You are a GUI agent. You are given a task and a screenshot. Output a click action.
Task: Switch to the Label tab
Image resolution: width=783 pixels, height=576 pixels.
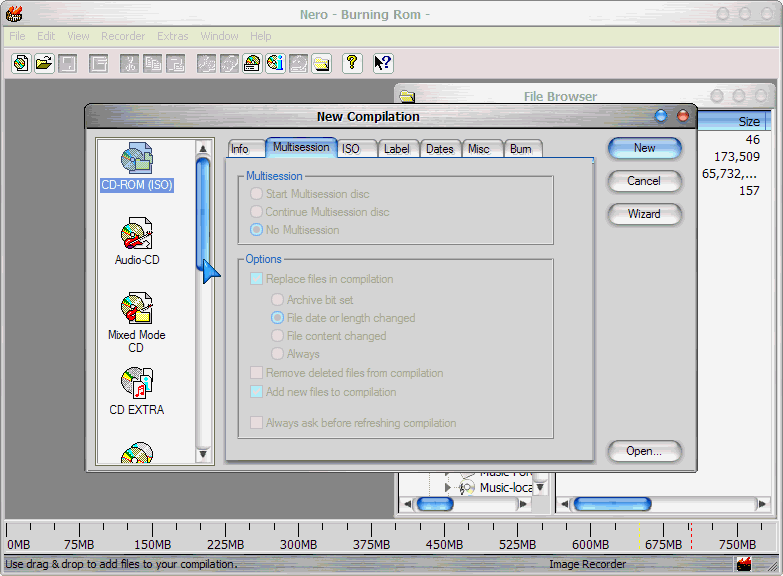click(398, 149)
